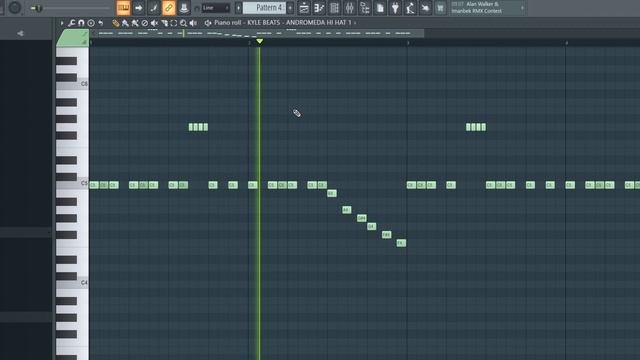The height and width of the screenshot is (360, 640).
Task: Open the Pattern 4 selector
Action: point(264,8)
